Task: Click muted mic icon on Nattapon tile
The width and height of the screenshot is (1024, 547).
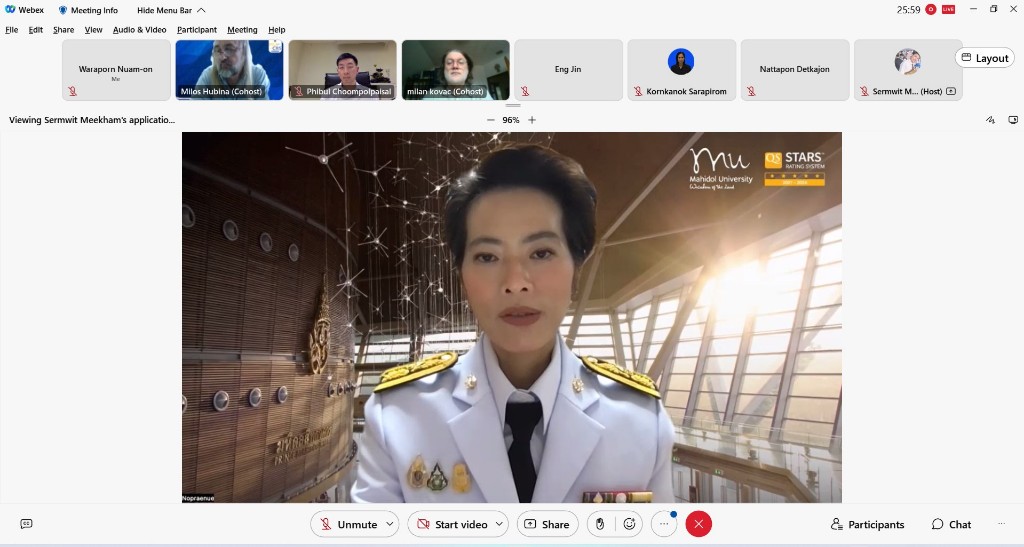Action: click(x=751, y=91)
